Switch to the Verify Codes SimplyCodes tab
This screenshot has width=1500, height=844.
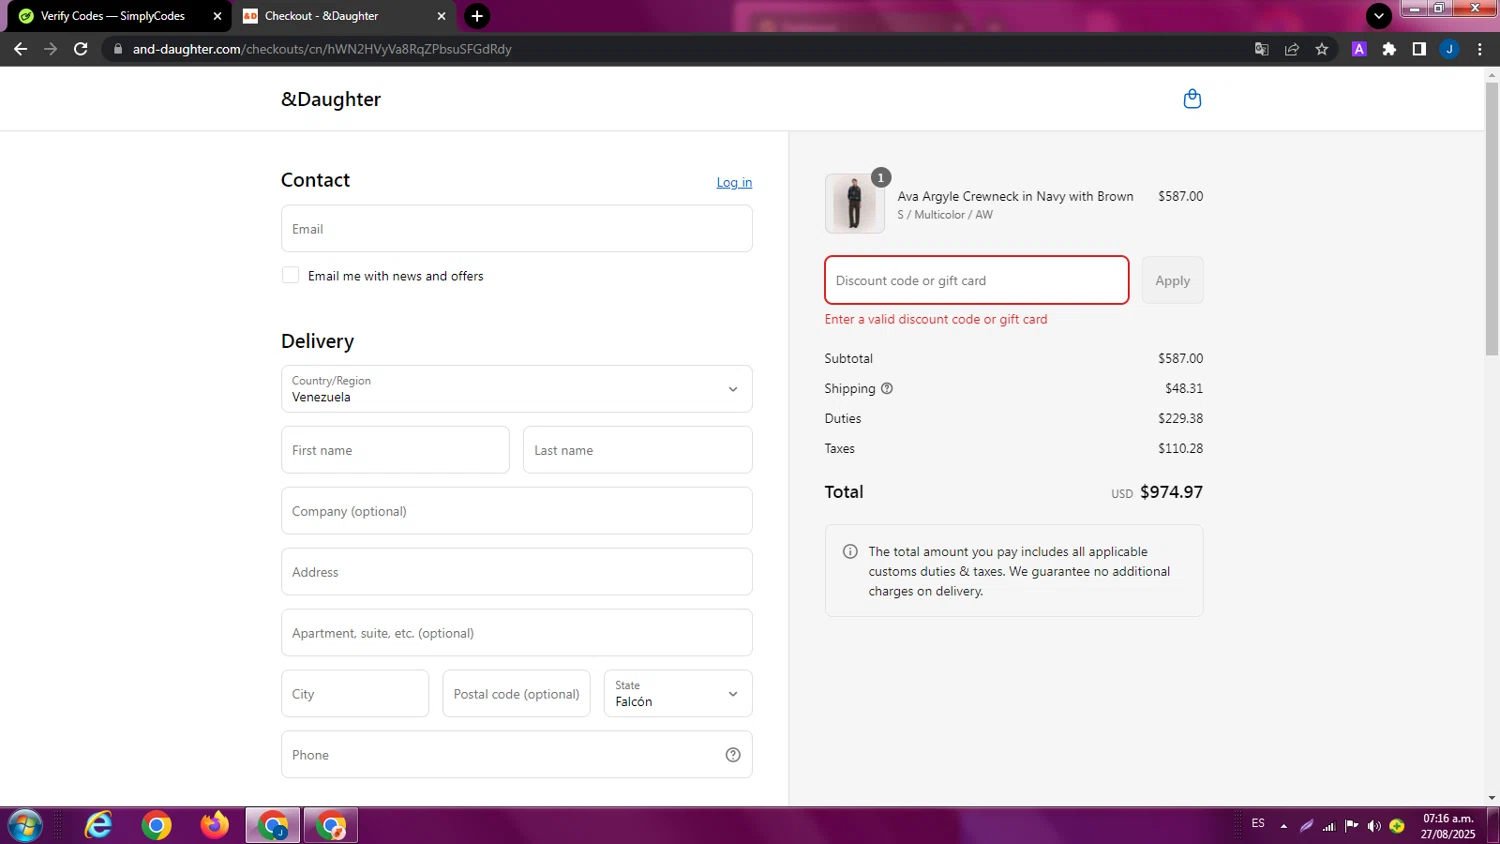[118, 16]
